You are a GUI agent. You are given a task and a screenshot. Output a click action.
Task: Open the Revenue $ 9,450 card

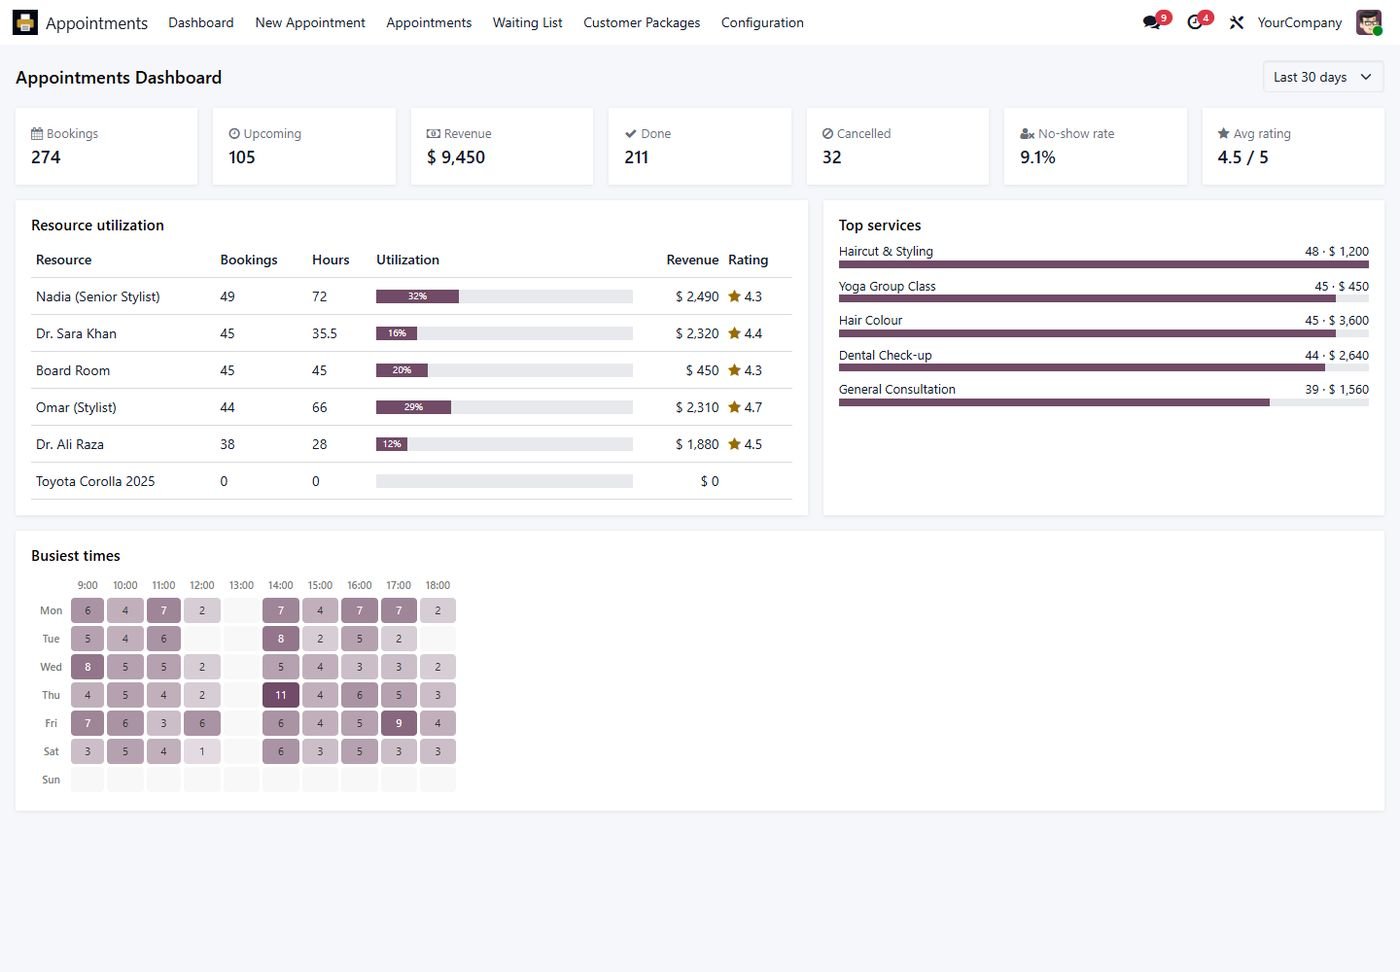point(502,146)
